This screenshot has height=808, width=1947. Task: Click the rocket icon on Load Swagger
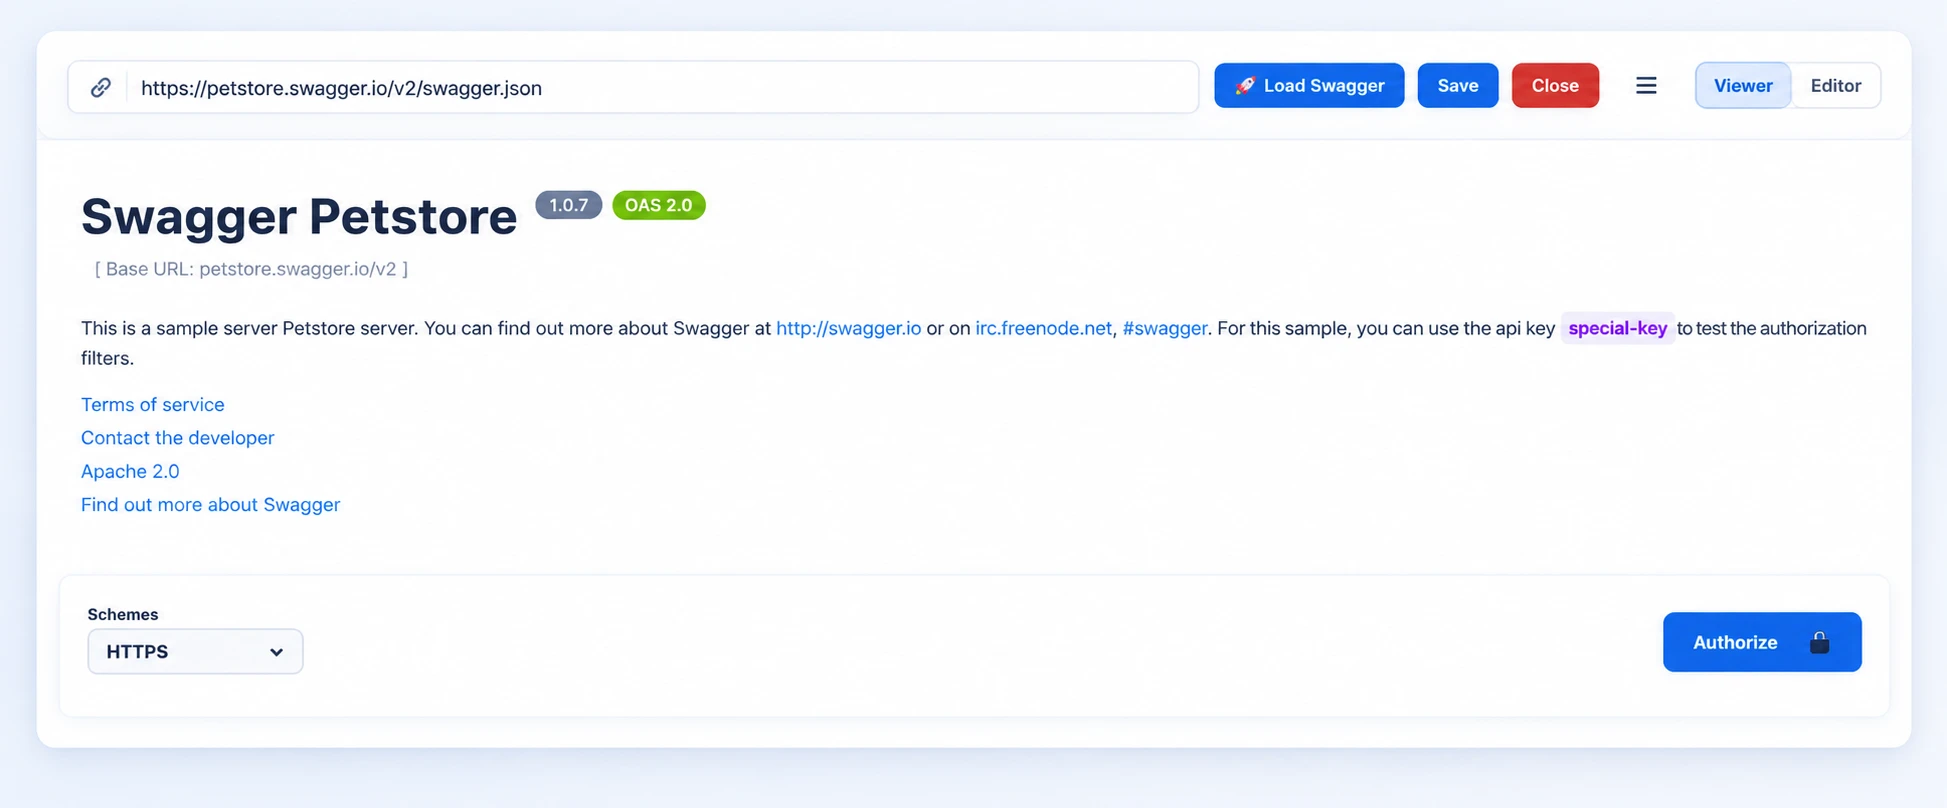point(1245,86)
